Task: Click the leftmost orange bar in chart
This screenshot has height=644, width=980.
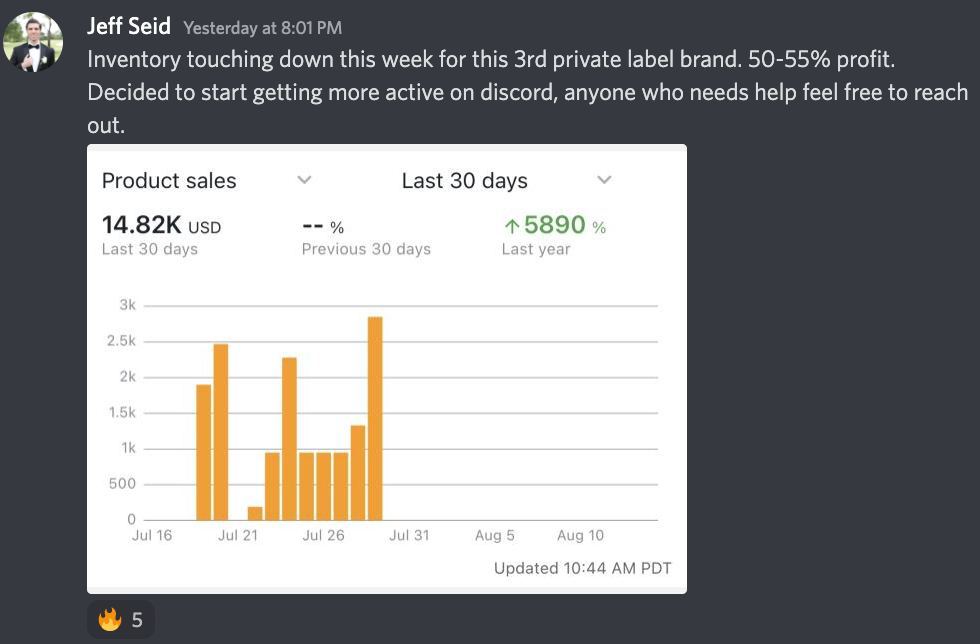Action: (203, 452)
